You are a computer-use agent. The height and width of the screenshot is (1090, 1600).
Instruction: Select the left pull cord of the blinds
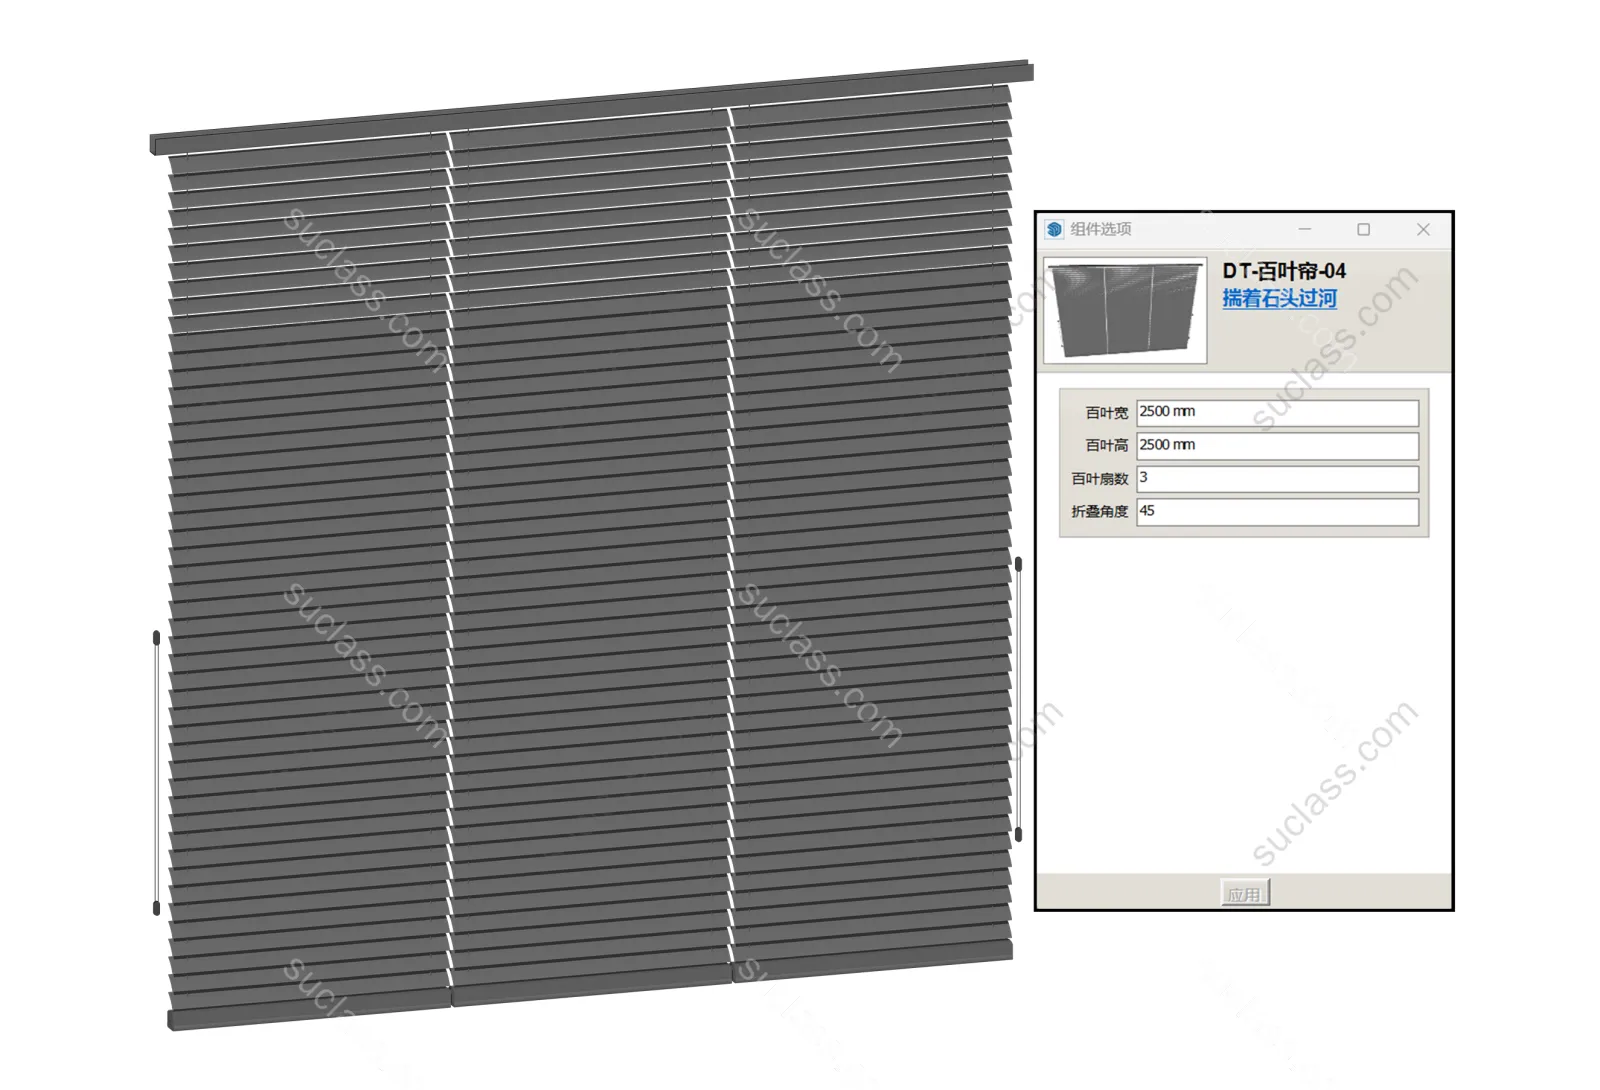[x=156, y=770]
